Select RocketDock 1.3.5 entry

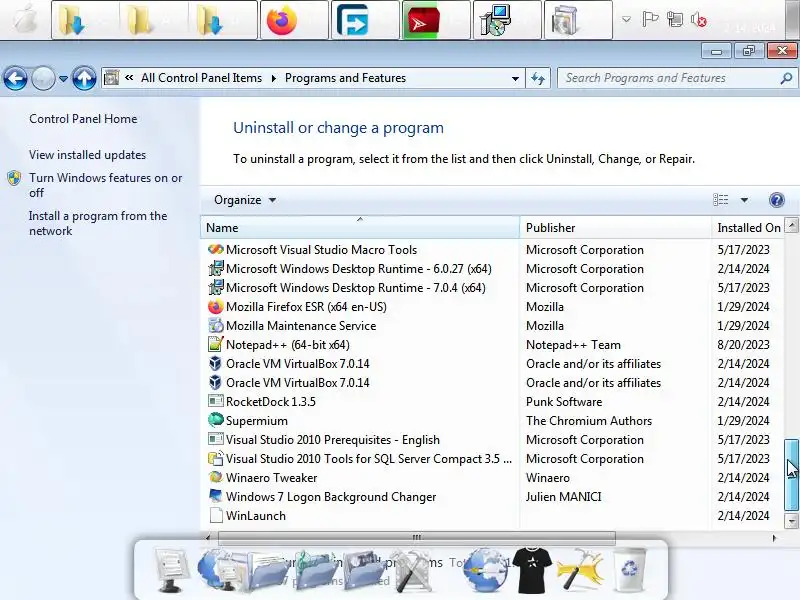[271, 402]
